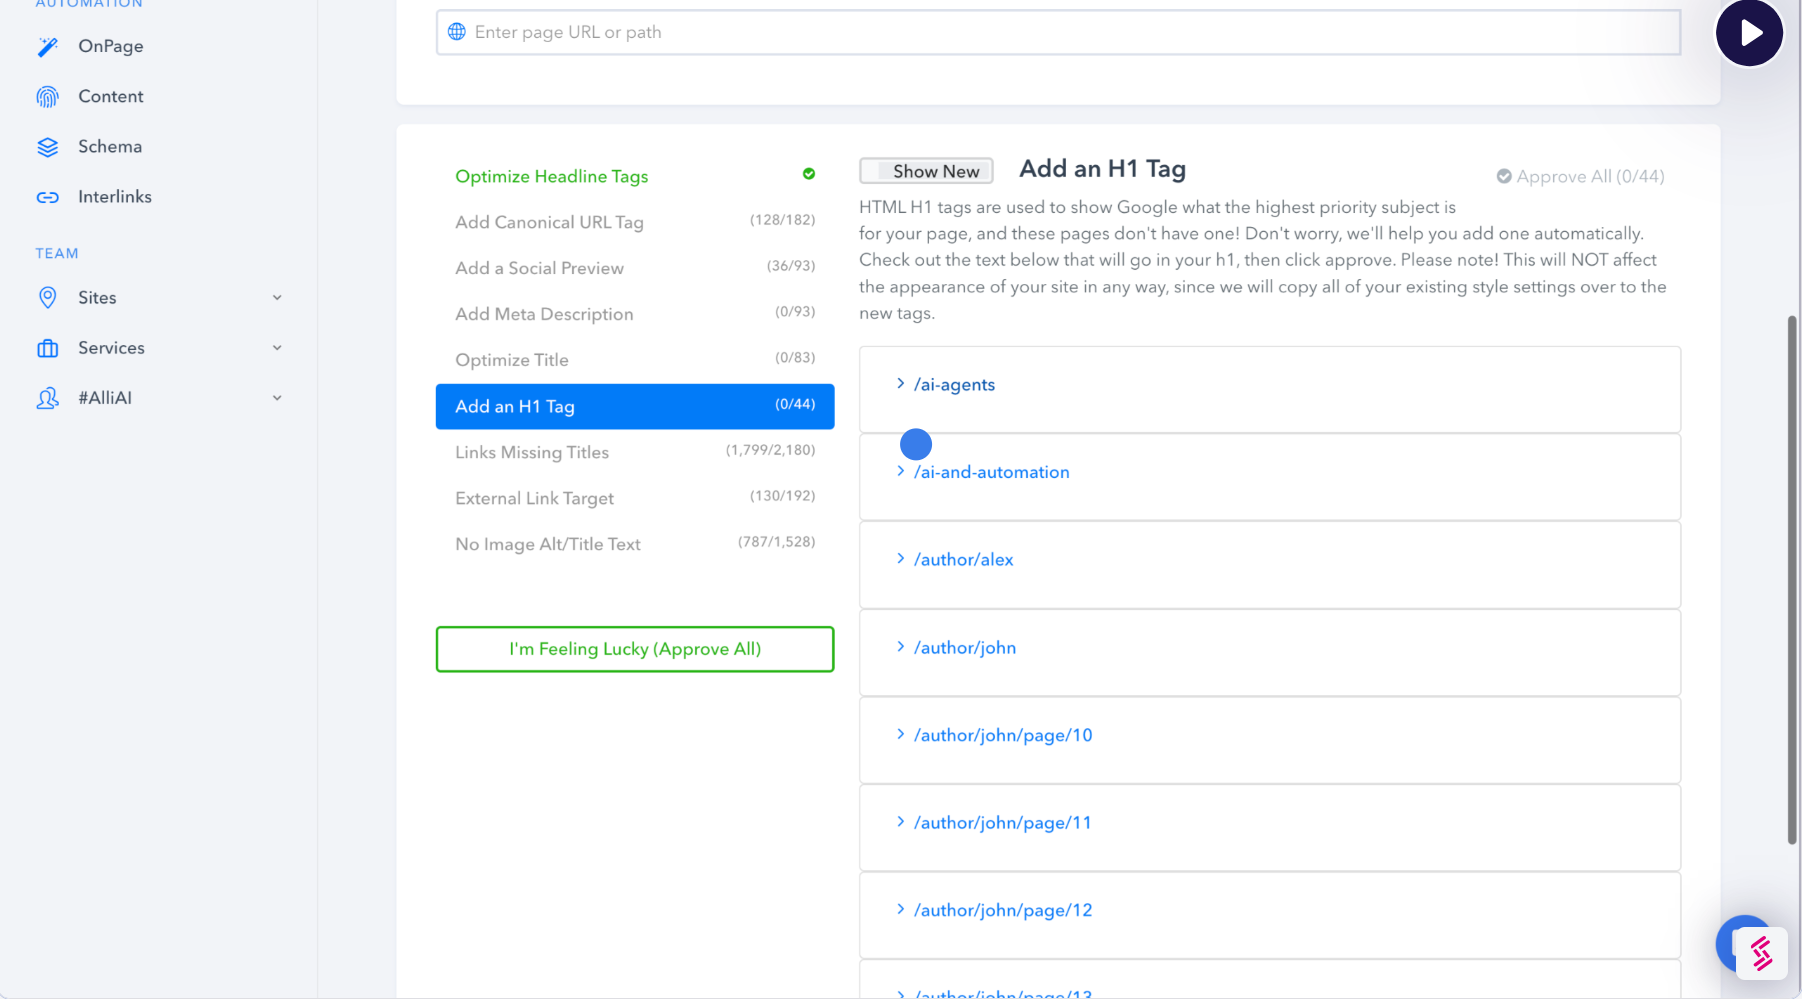1802x999 pixels.
Task: Click the Interlinks chain icon
Action: 47,197
